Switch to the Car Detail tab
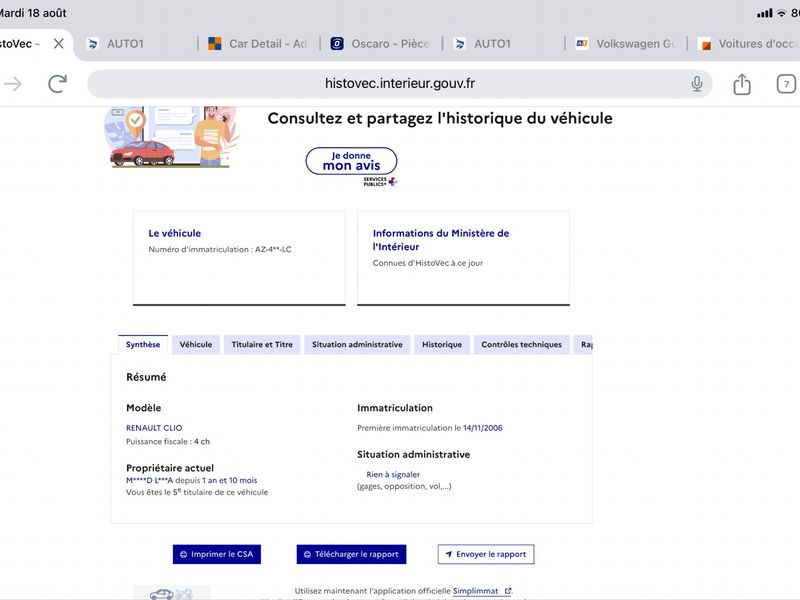Viewport: 800px width, 600px height. pos(259,44)
